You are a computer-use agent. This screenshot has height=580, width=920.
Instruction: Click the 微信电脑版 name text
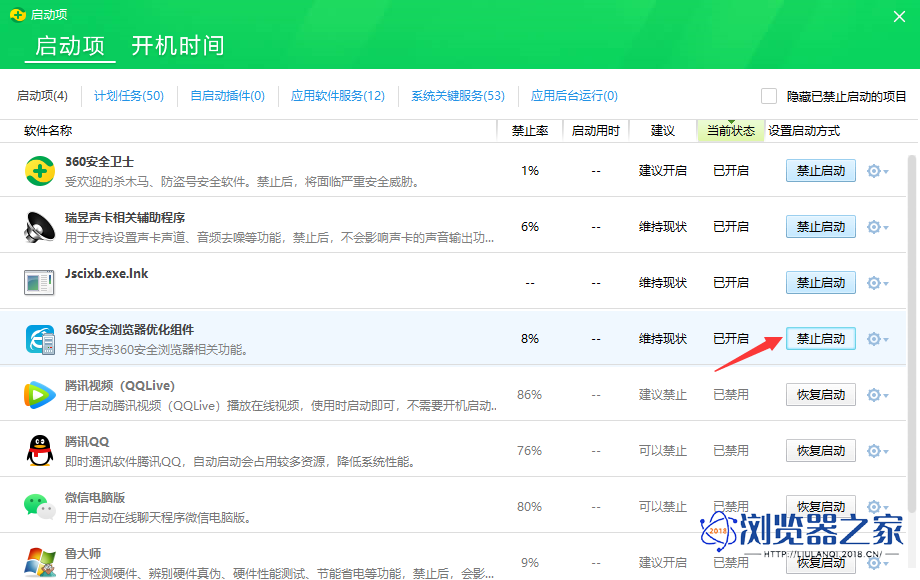point(95,498)
